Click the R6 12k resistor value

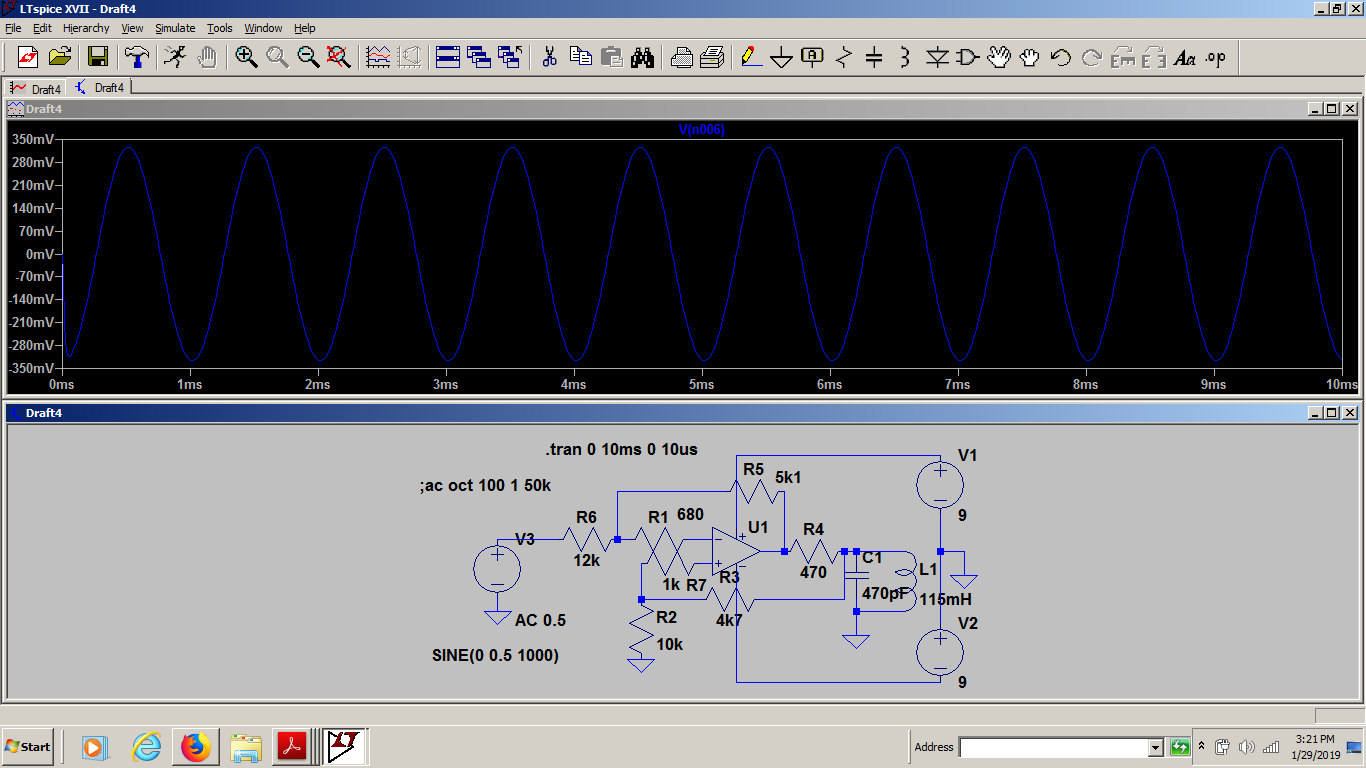click(x=587, y=560)
